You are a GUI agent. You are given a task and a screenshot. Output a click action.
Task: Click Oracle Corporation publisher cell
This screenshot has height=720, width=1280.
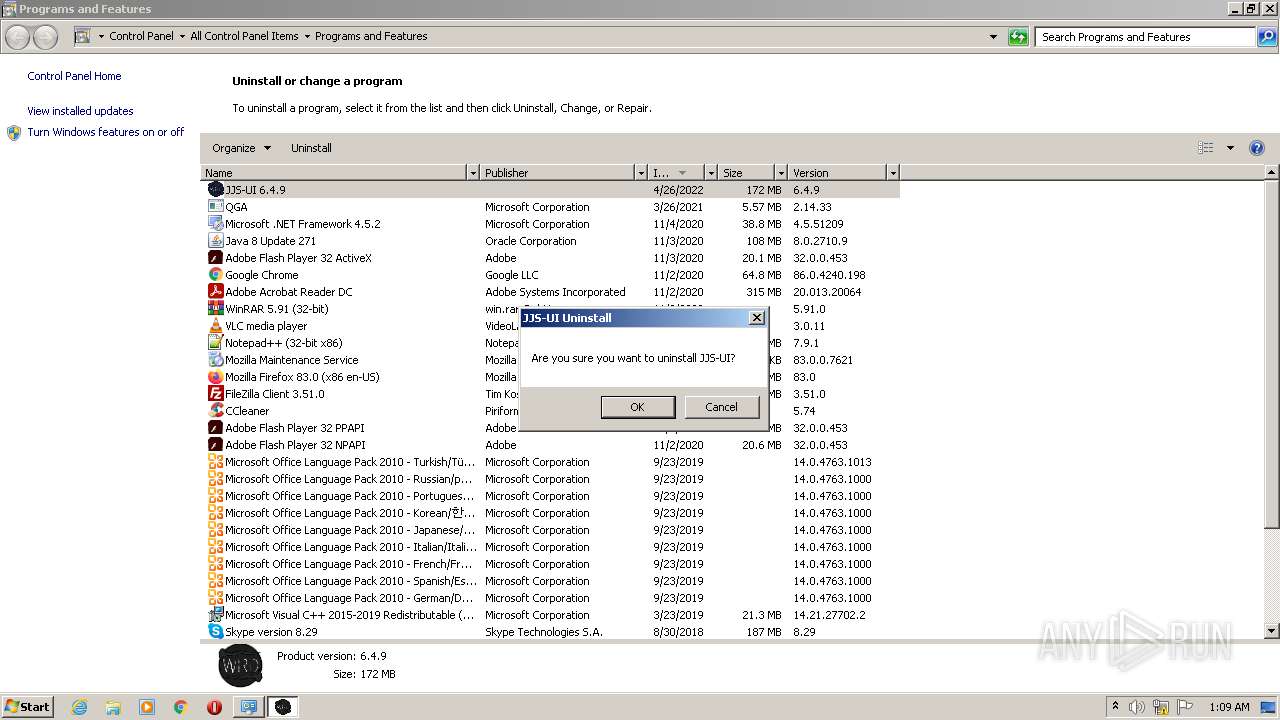click(x=531, y=241)
